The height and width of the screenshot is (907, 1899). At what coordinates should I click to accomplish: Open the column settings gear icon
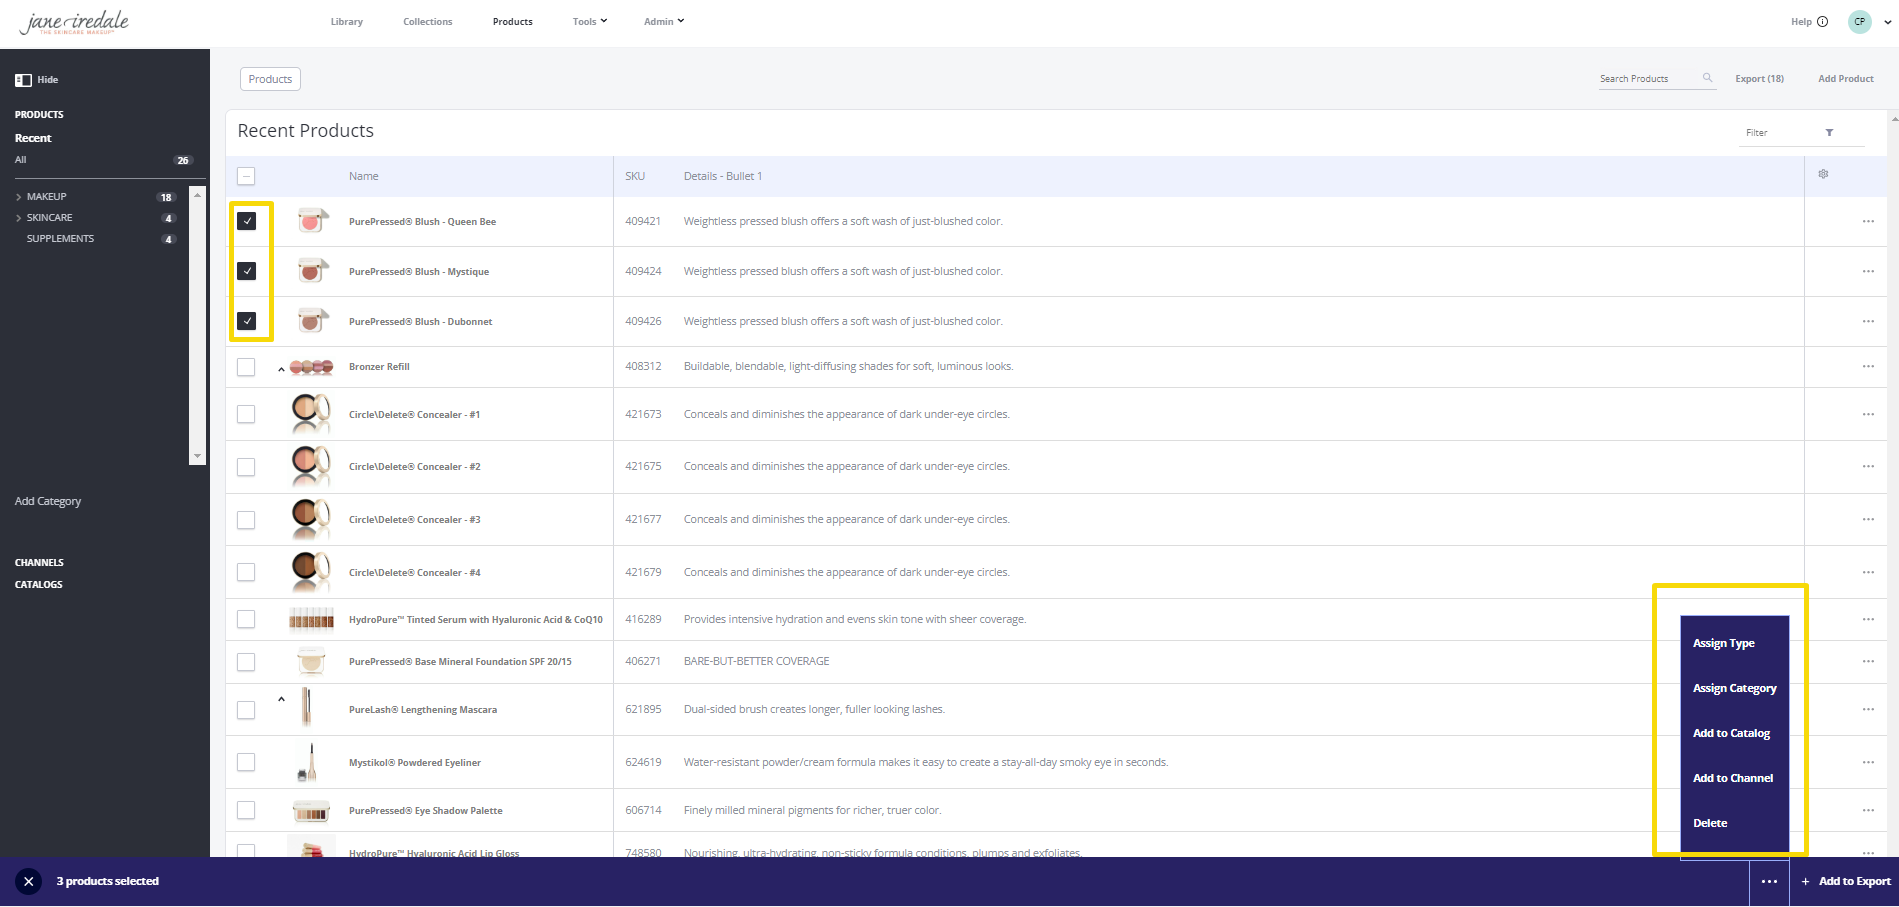click(1823, 174)
